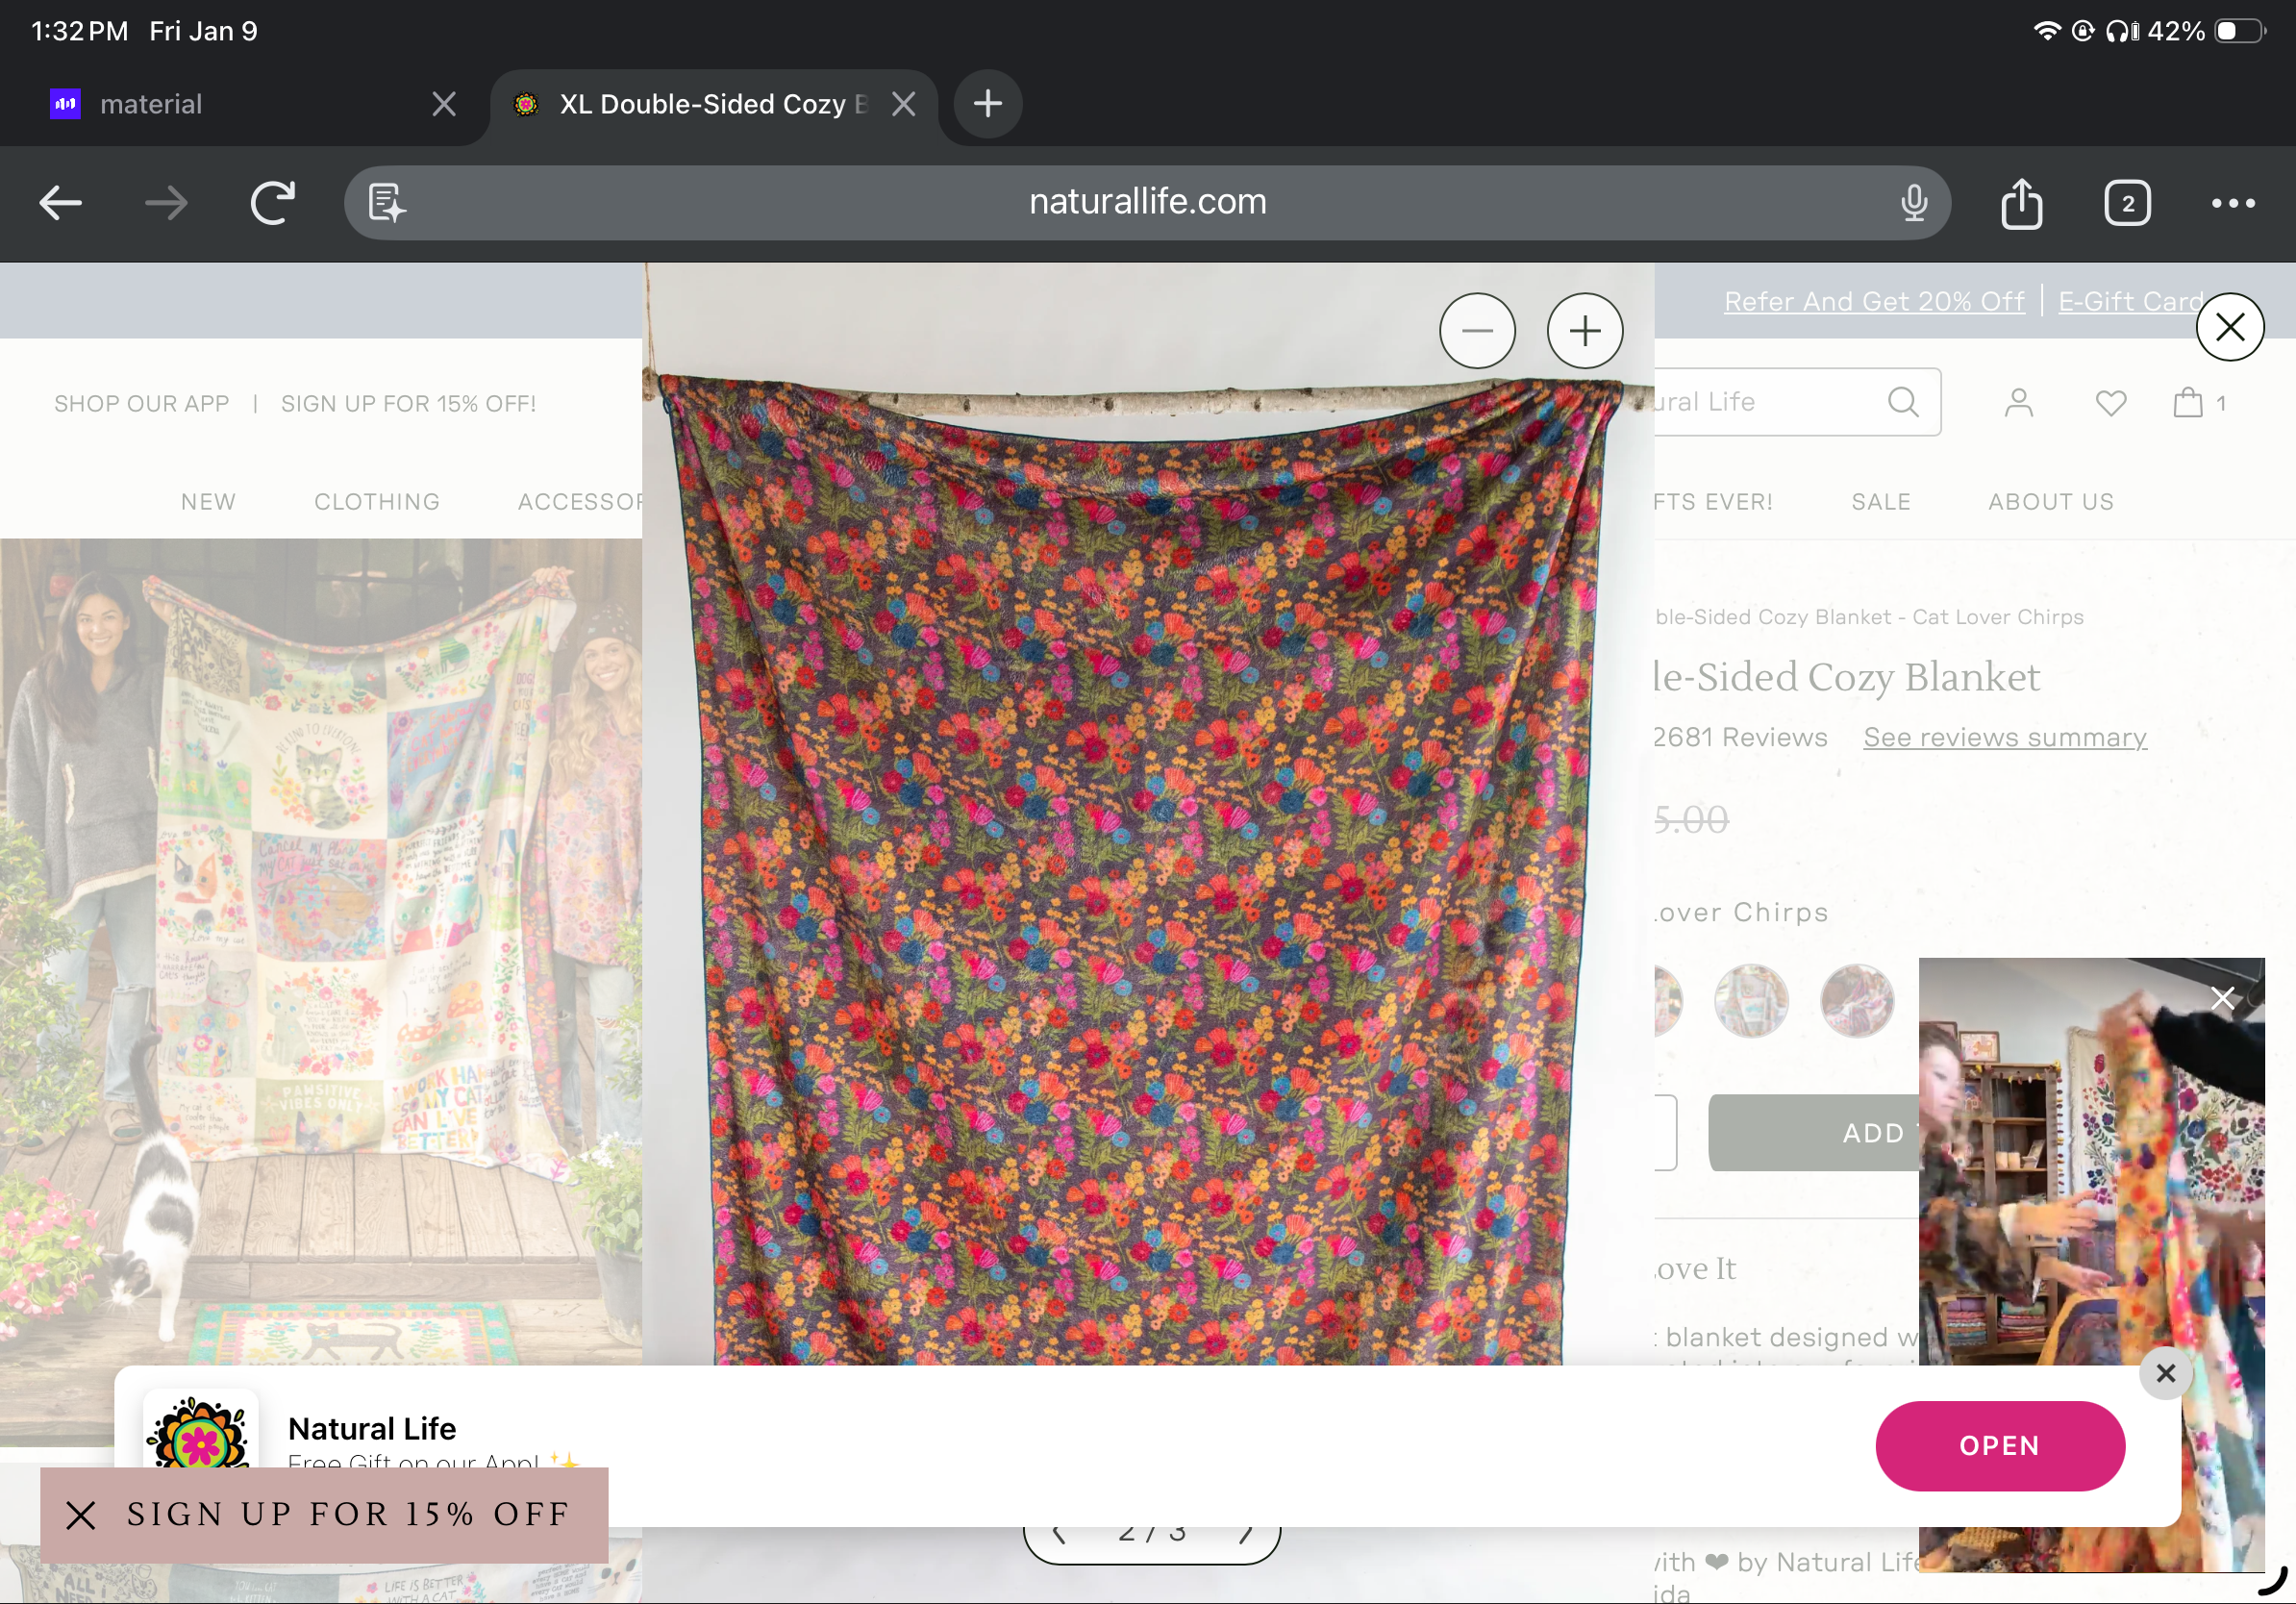The width and height of the screenshot is (2296, 1604).
Task: Select the middle blanket pattern swatch
Action: point(1750,1000)
